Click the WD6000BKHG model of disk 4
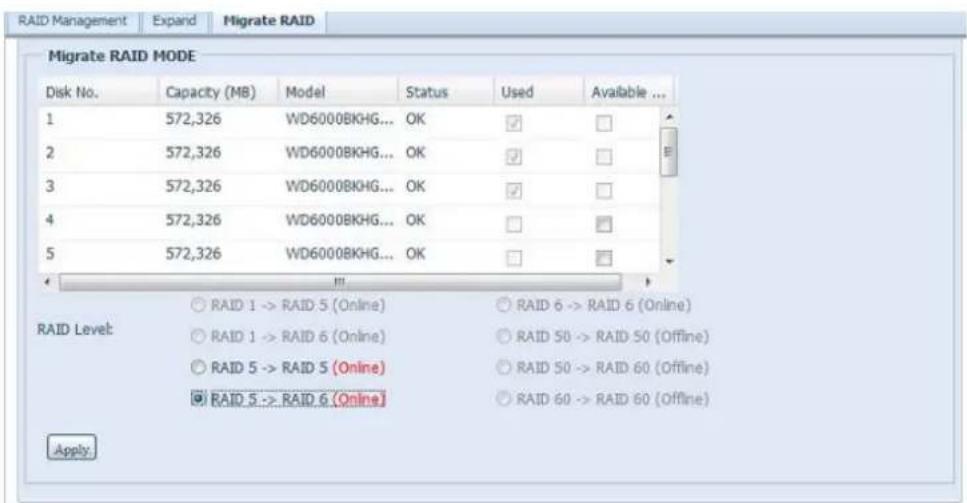 coord(339,220)
